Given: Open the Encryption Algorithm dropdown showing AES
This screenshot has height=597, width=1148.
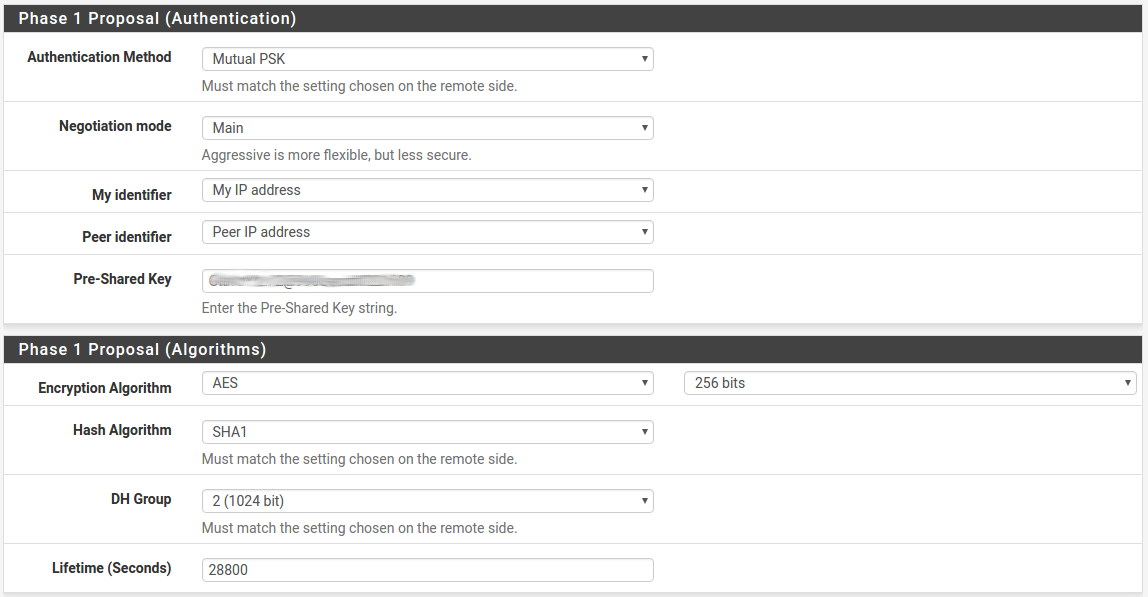Looking at the screenshot, I should 428,383.
